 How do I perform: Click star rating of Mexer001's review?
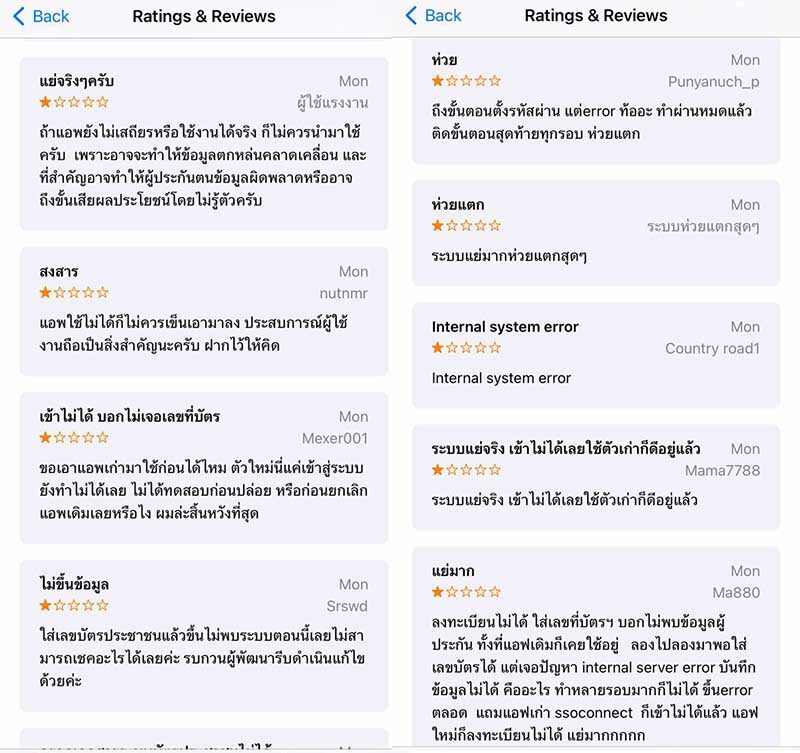point(74,438)
